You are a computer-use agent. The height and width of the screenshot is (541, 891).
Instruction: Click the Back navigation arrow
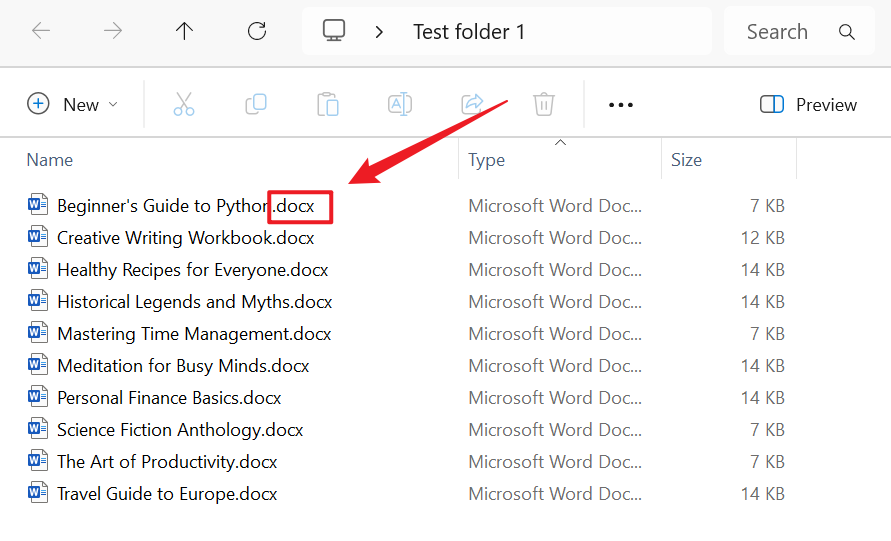click(41, 31)
